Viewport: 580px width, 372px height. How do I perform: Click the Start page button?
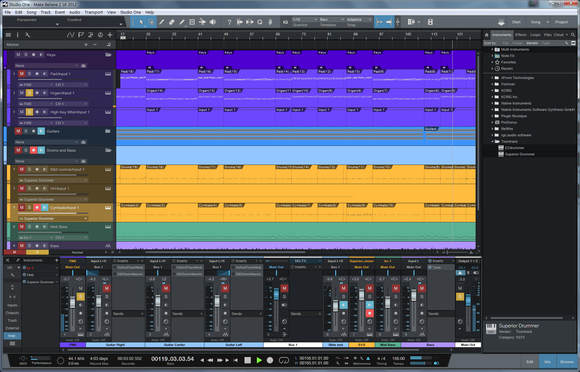(x=516, y=22)
